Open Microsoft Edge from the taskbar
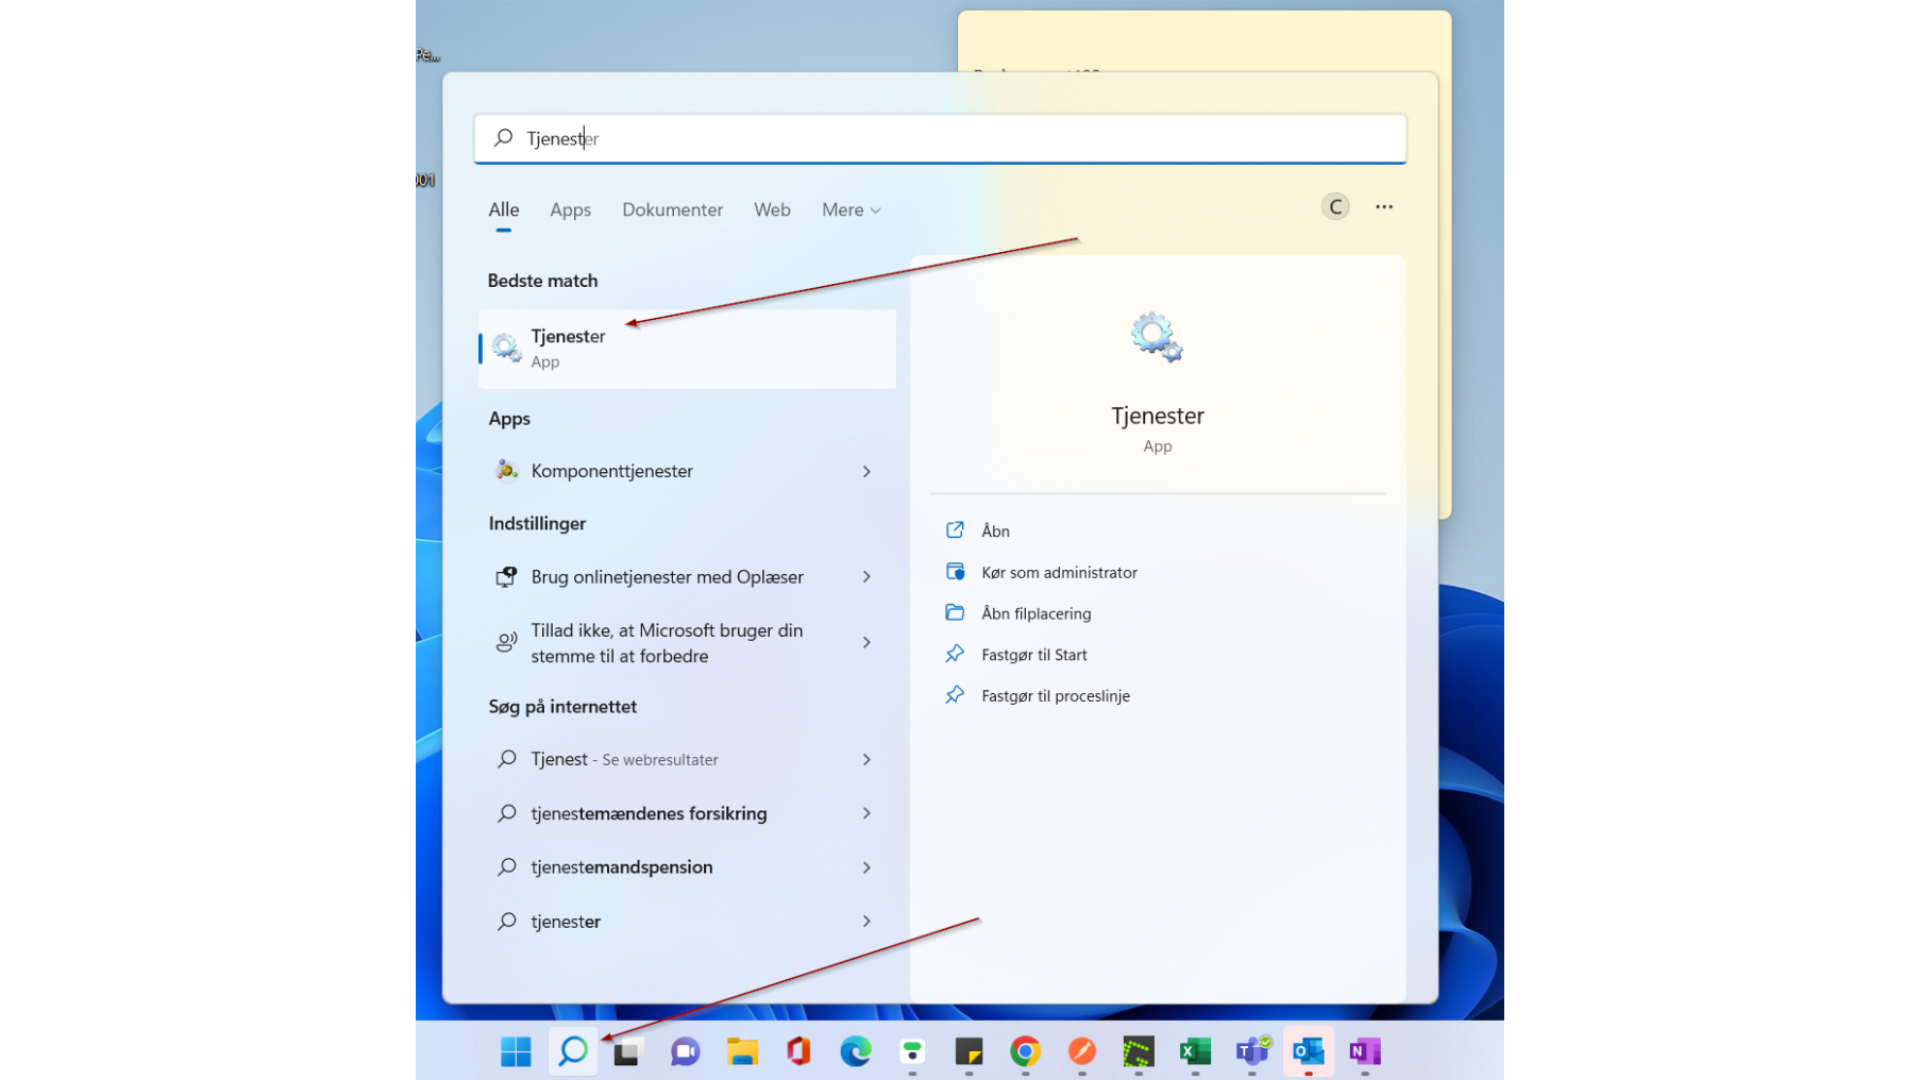This screenshot has width=1920, height=1080. pos(855,1051)
